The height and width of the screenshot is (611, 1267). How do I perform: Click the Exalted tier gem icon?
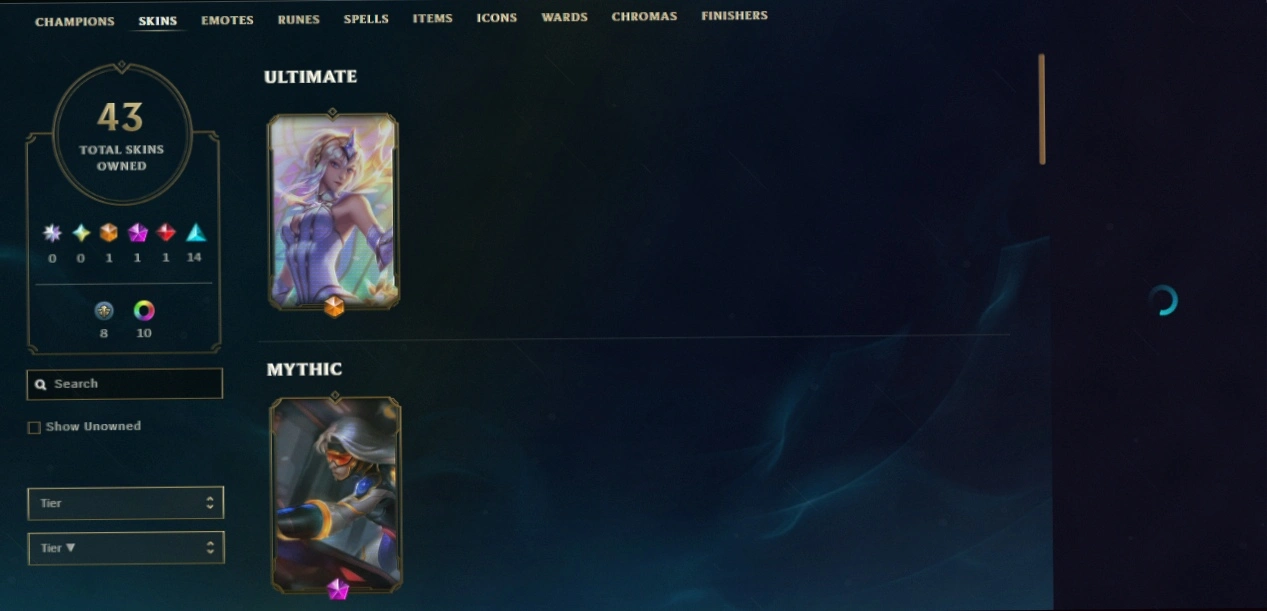(x=81, y=233)
